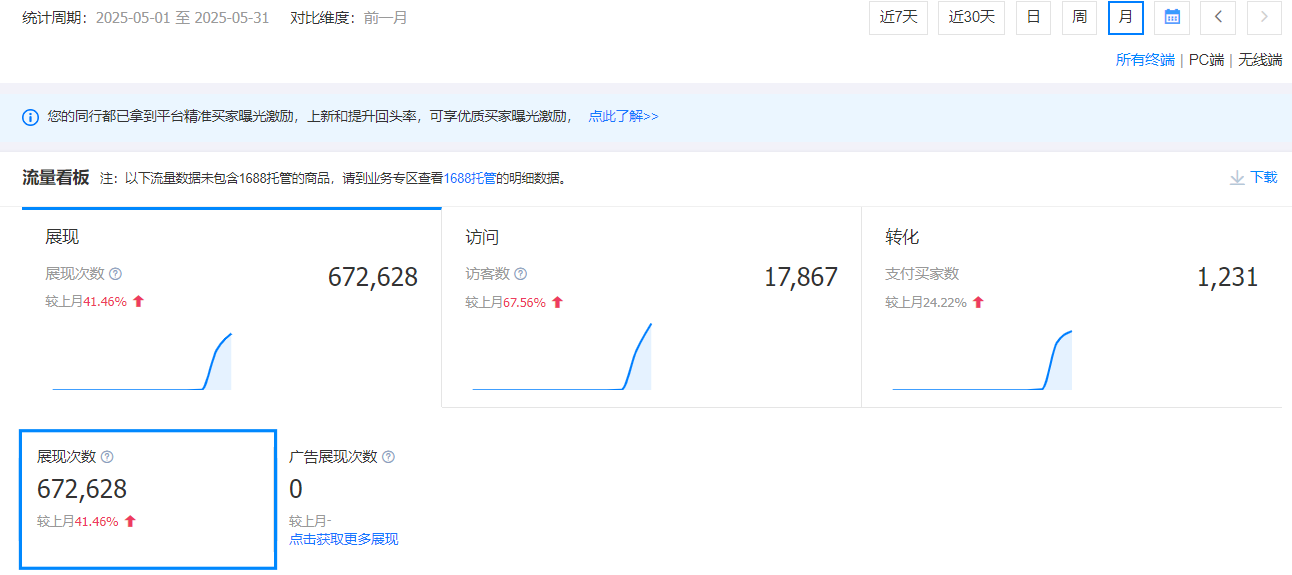
Task: Click the 672,628 value in the 展现 card
Action: pyautogui.click(x=373, y=278)
